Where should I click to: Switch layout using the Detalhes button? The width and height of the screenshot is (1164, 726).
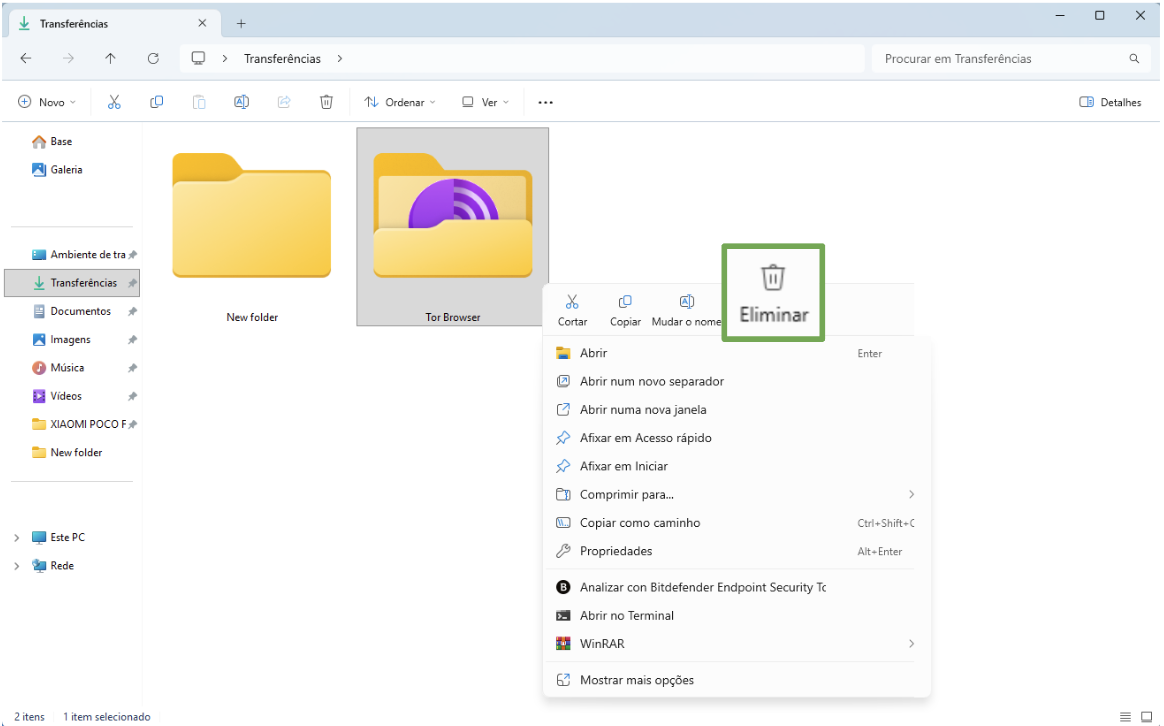1110,101
